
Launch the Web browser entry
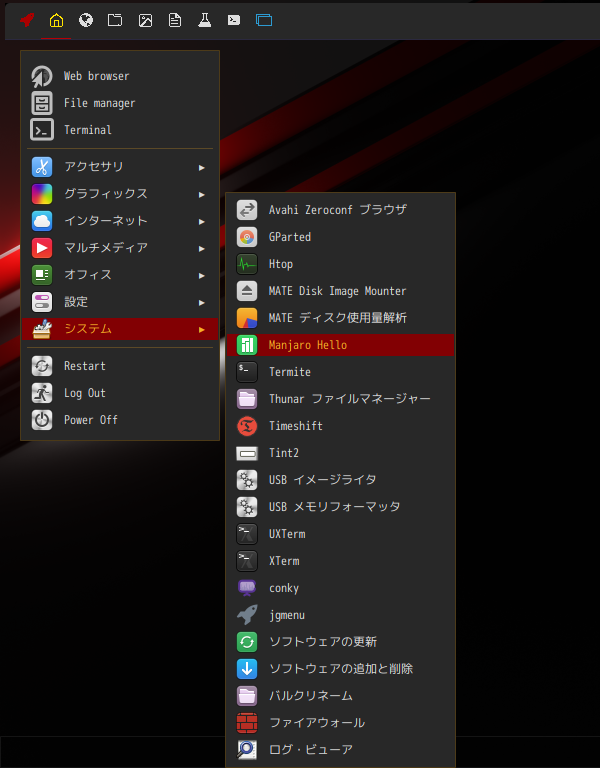pos(120,76)
